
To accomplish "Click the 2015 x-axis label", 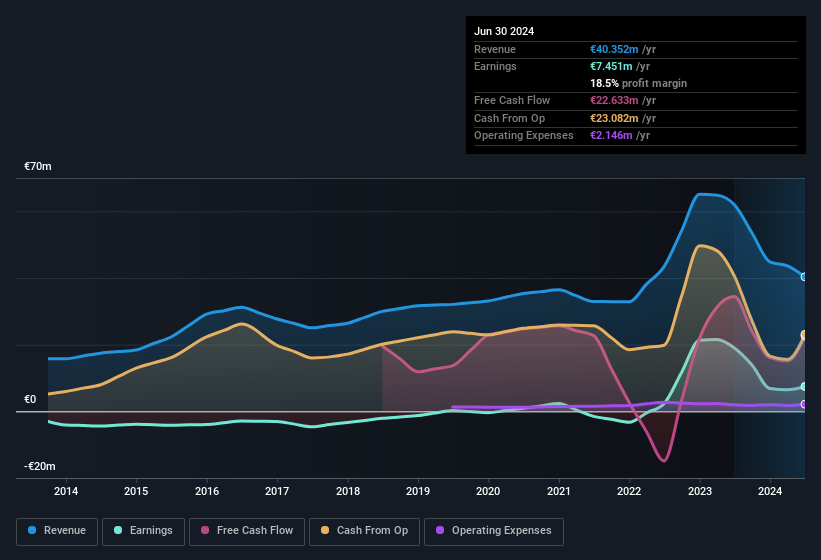I will coord(136,491).
